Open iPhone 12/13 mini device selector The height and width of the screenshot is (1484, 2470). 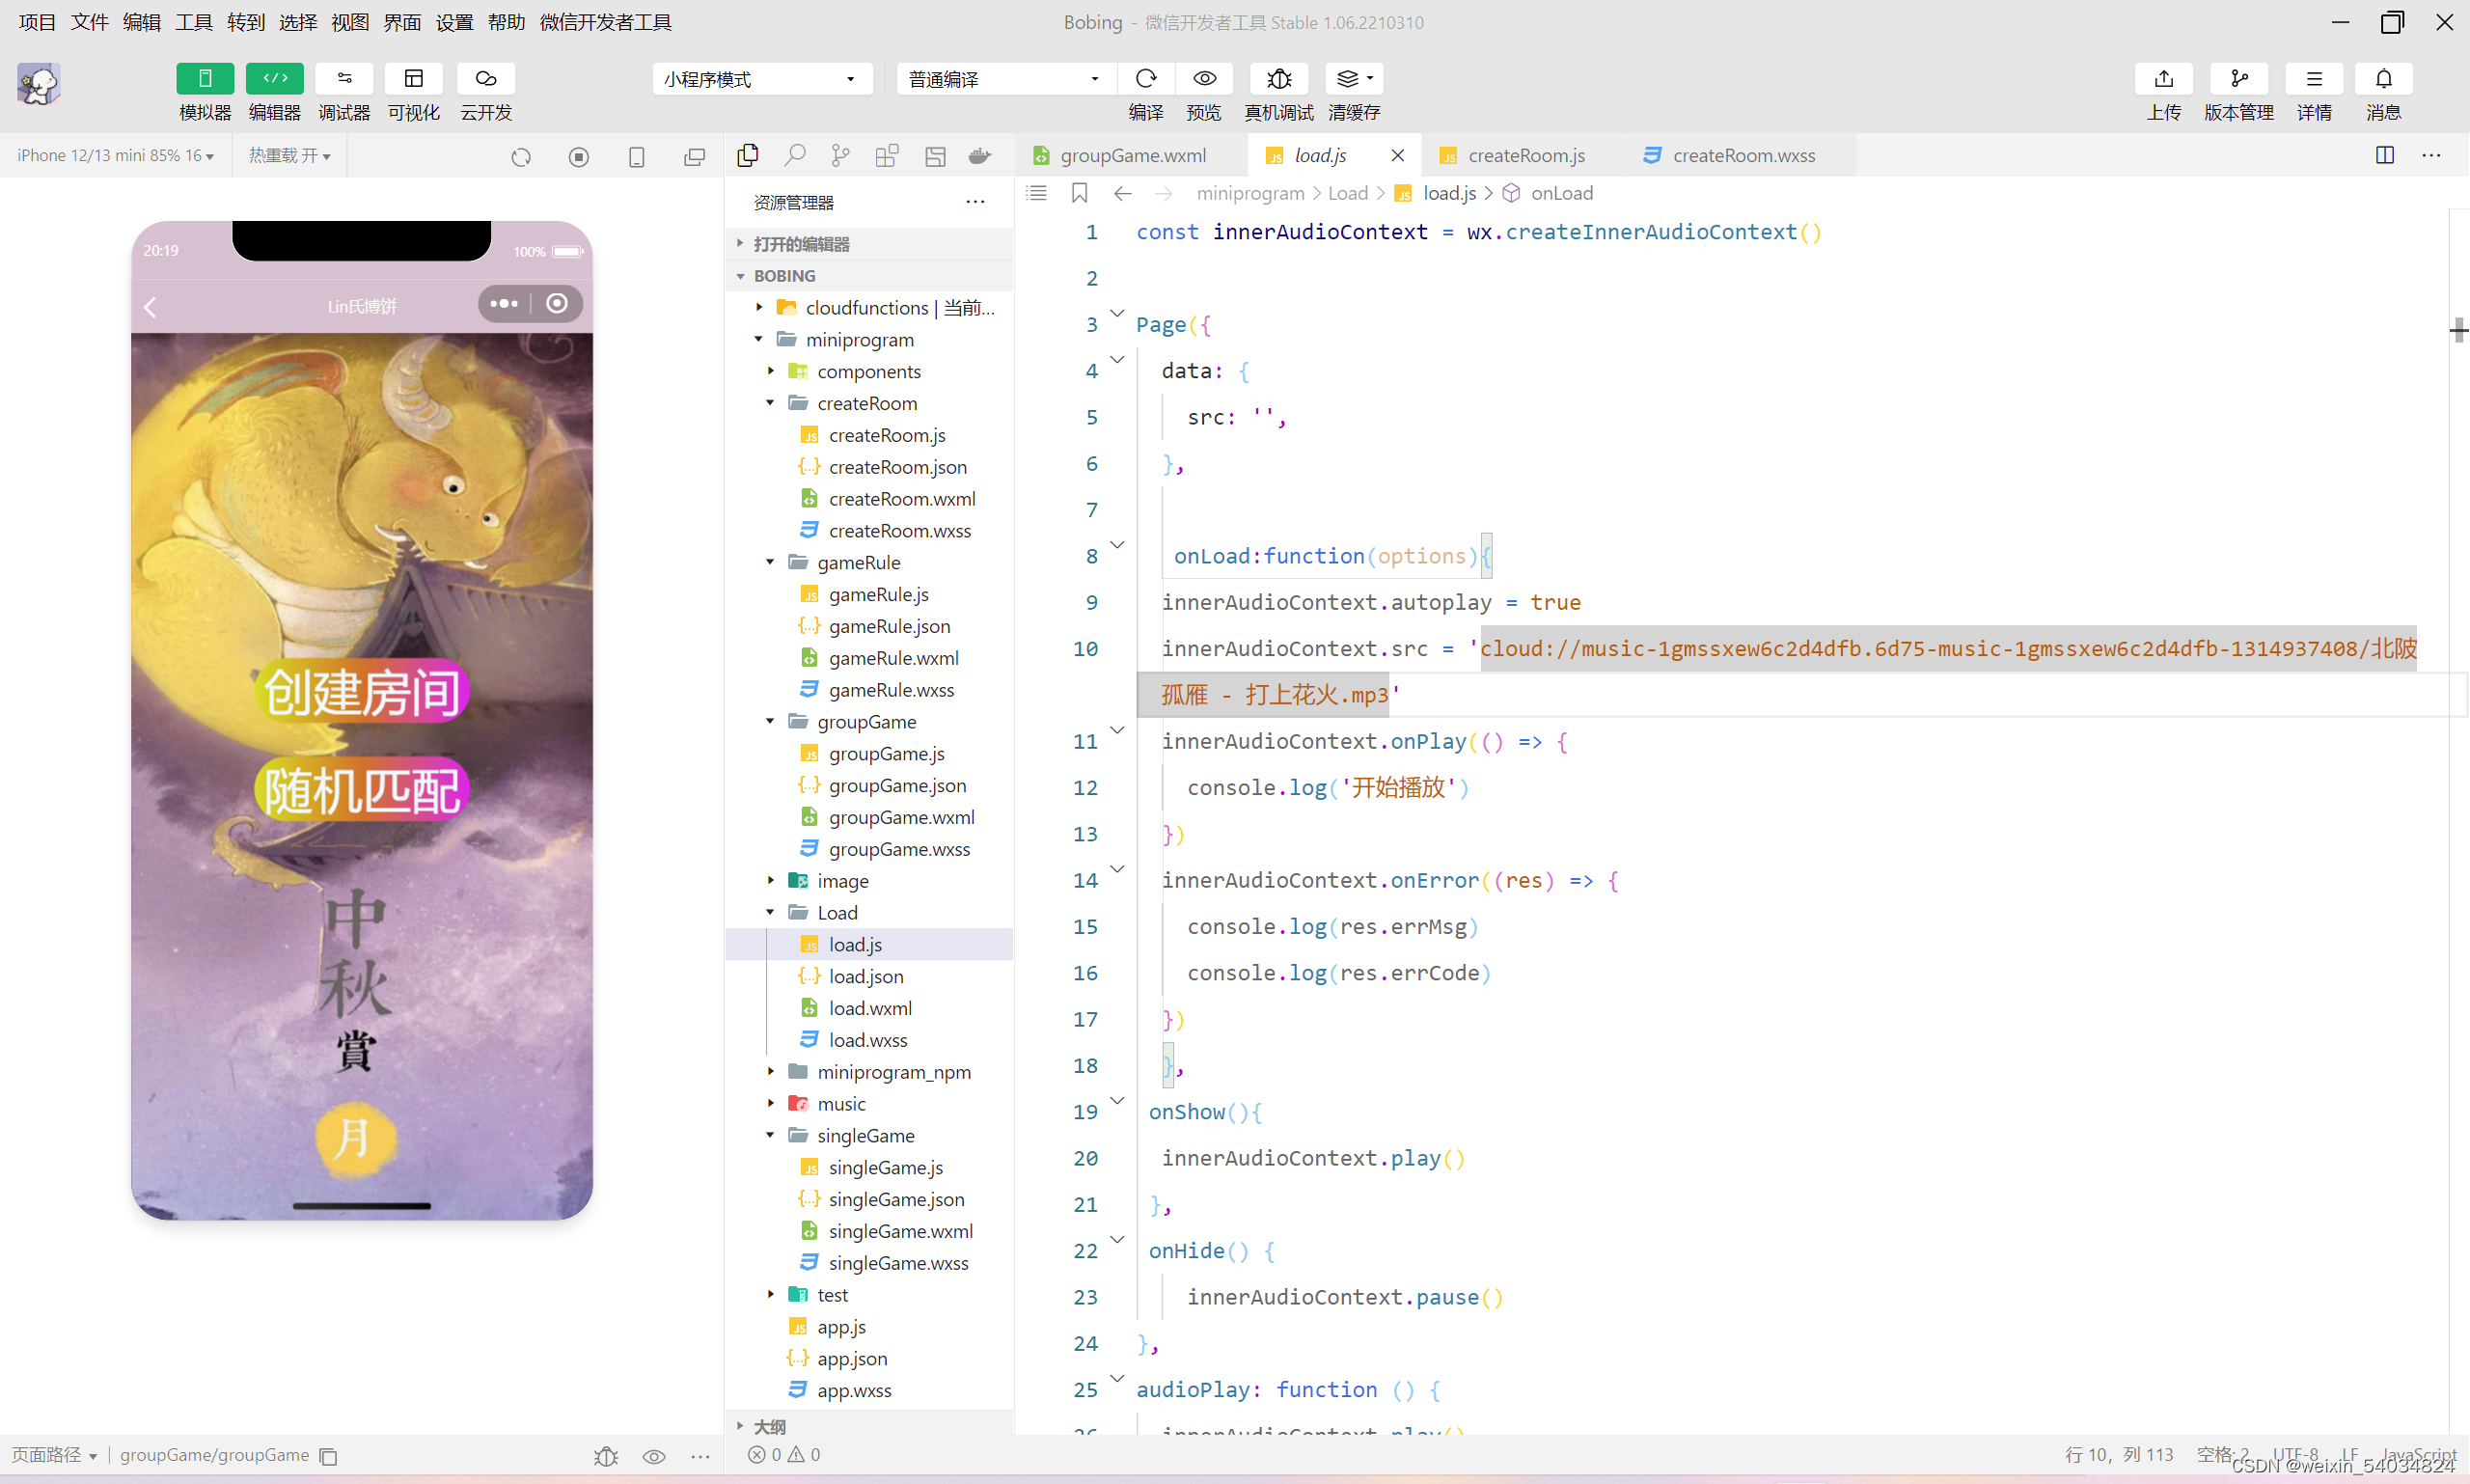115,155
